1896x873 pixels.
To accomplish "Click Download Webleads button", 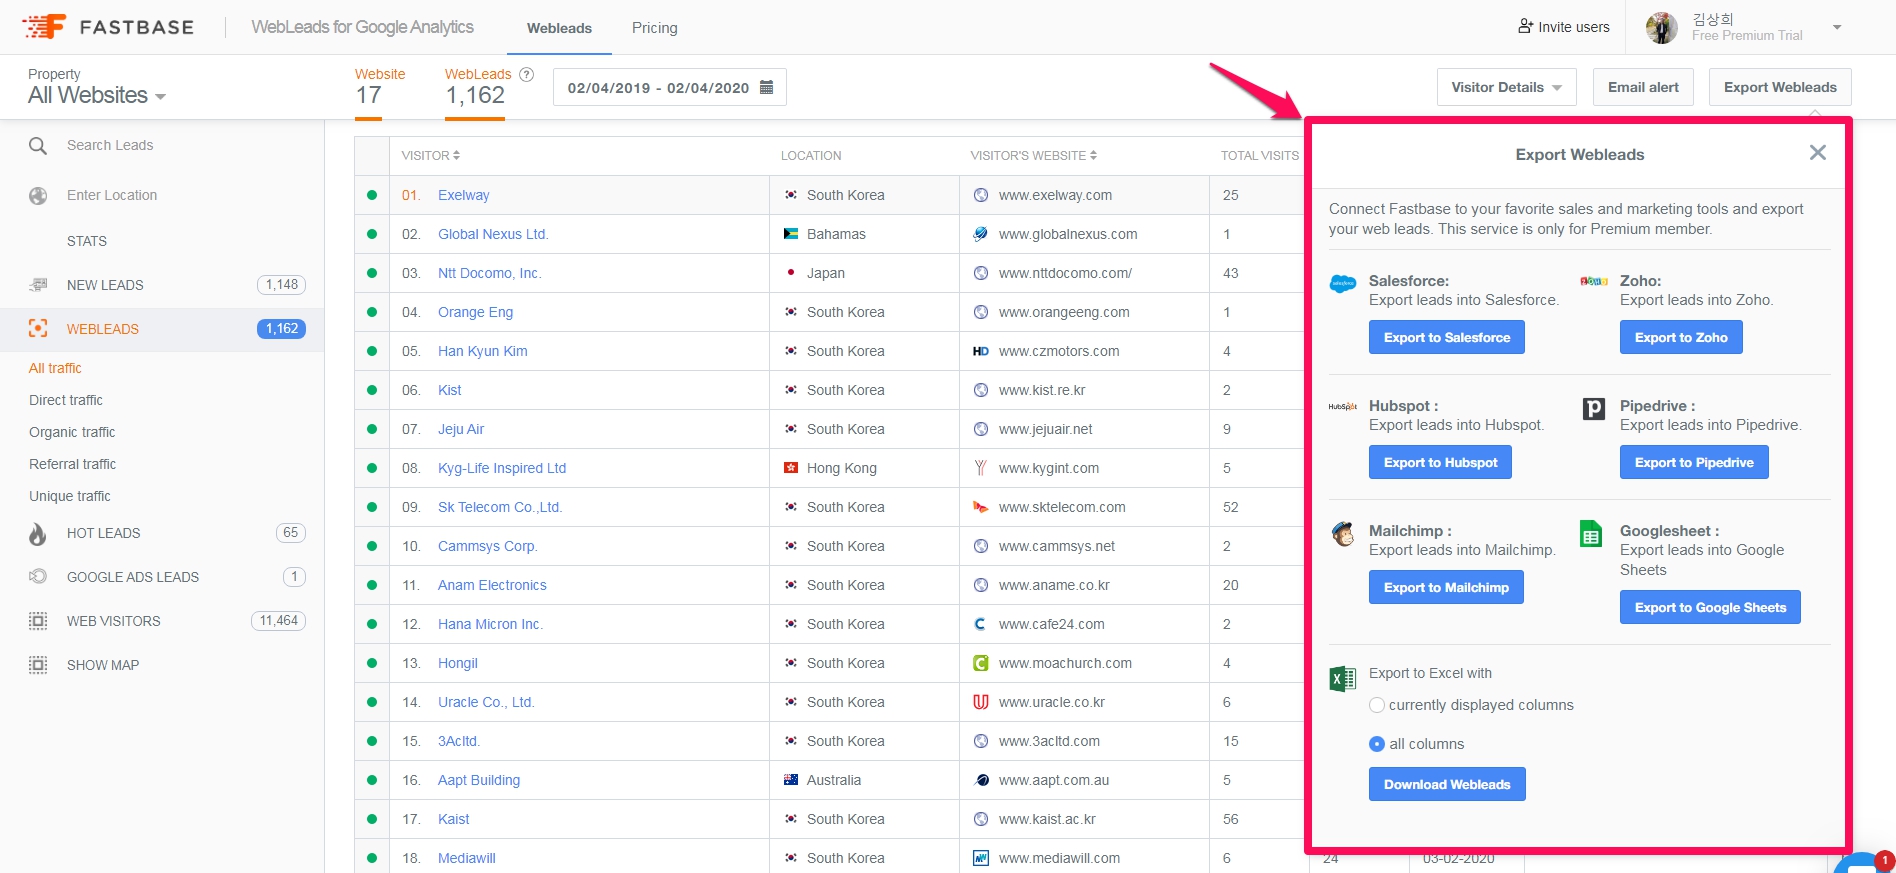I will (1446, 785).
